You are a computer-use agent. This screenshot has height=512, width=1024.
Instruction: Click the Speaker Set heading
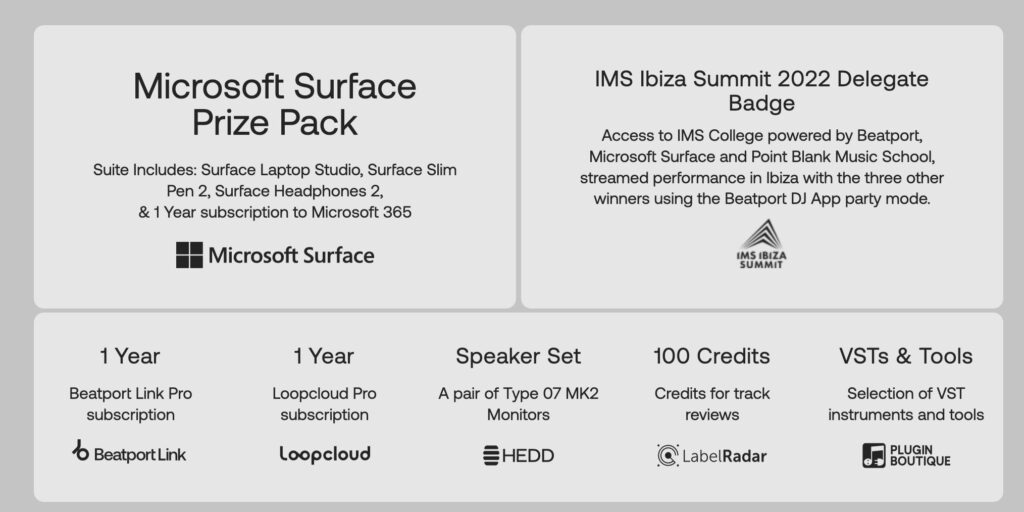[518, 356]
